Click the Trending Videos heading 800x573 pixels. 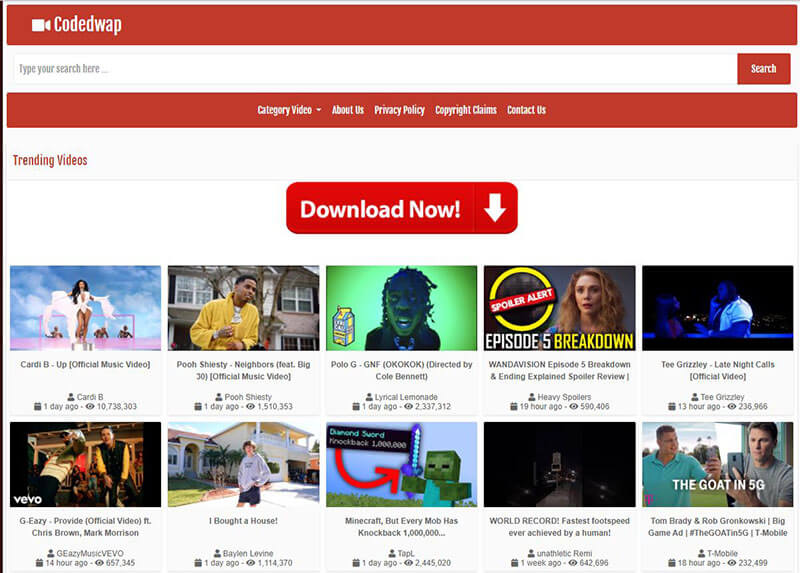click(50, 160)
